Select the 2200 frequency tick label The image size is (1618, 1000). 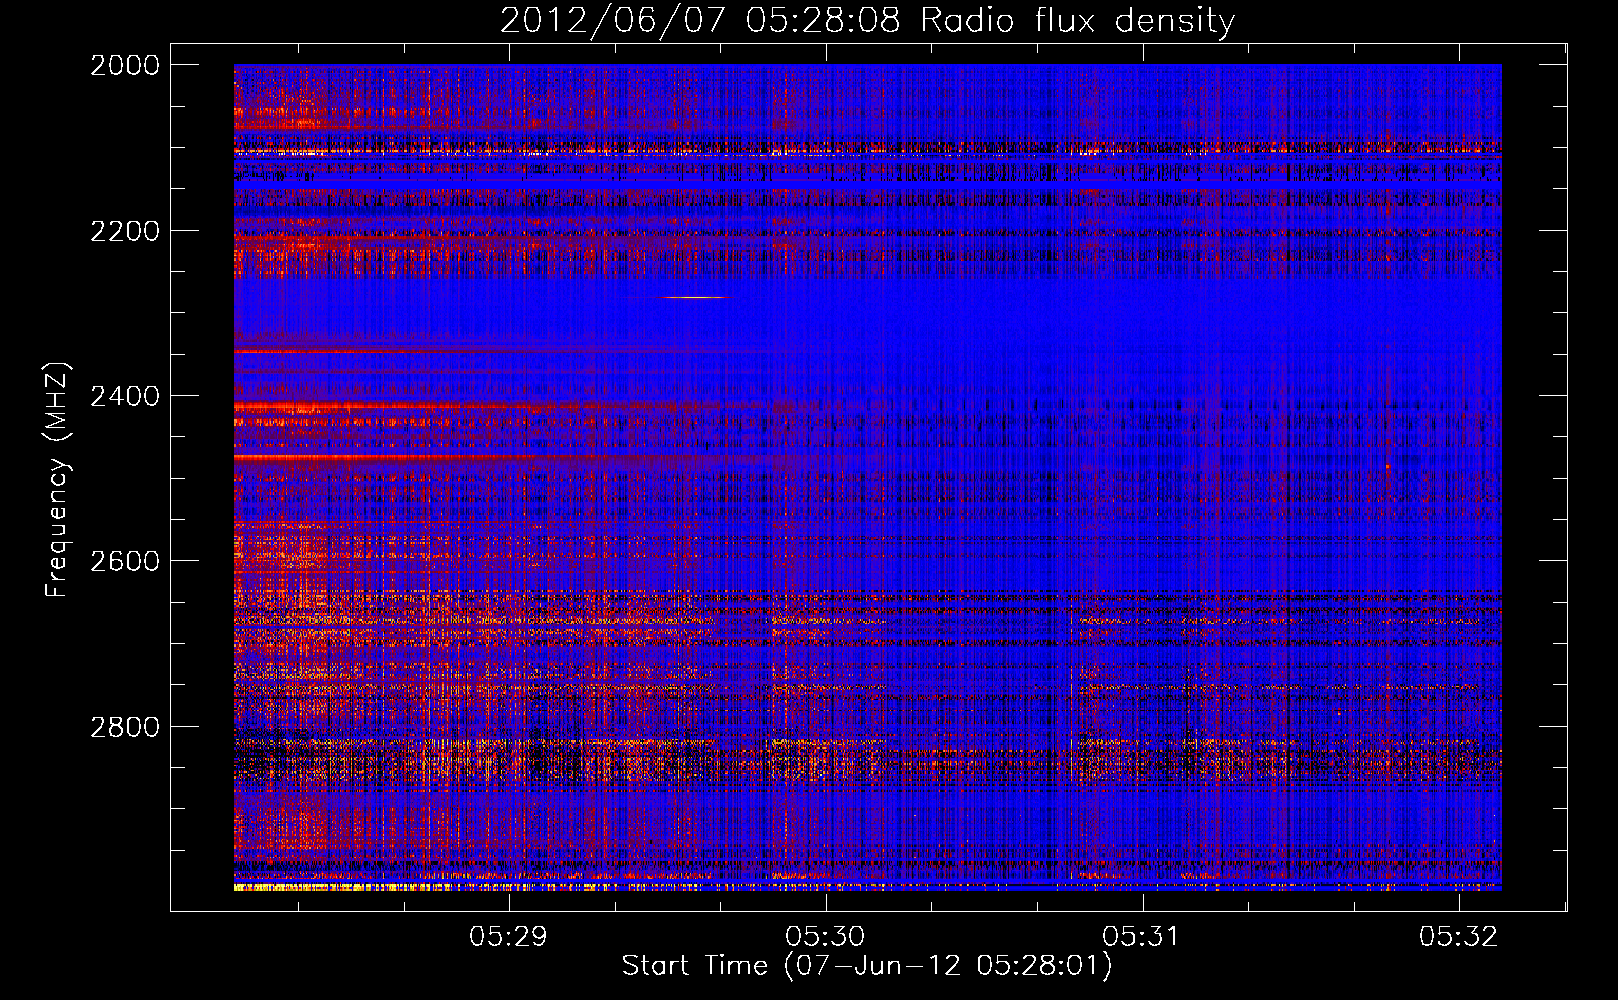click(125, 231)
